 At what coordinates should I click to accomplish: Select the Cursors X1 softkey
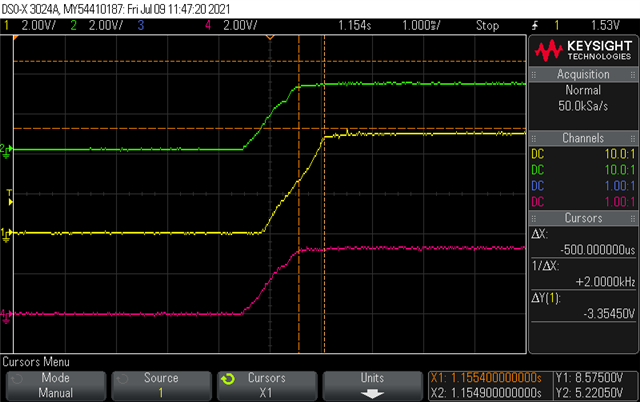[267, 386]
